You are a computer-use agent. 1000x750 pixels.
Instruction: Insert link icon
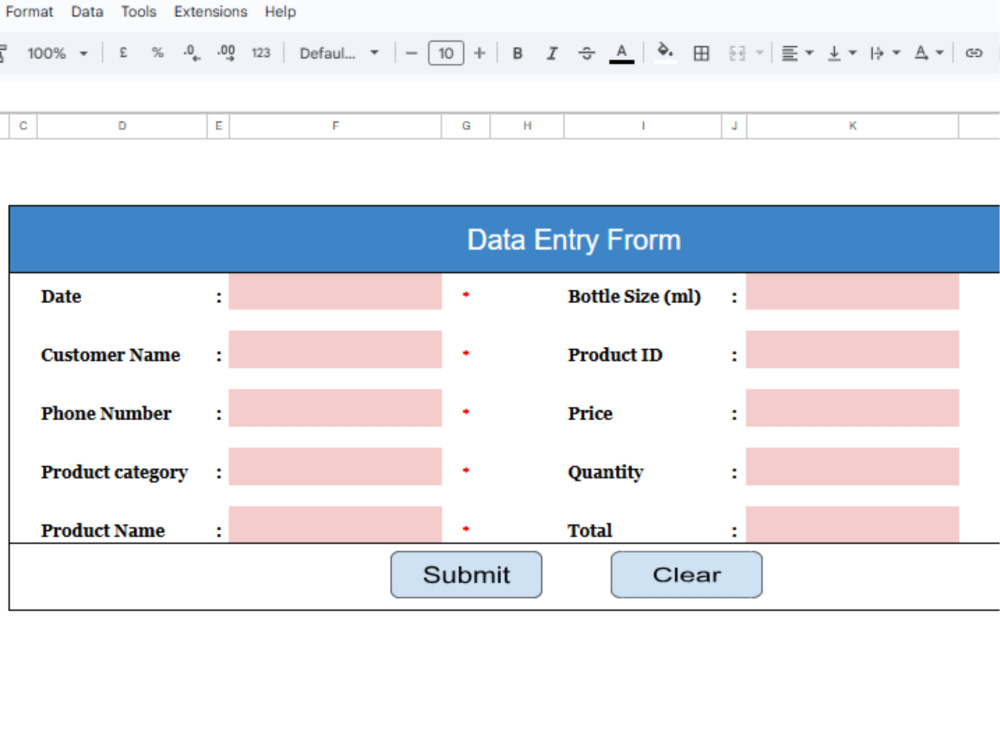click(973, 53)
